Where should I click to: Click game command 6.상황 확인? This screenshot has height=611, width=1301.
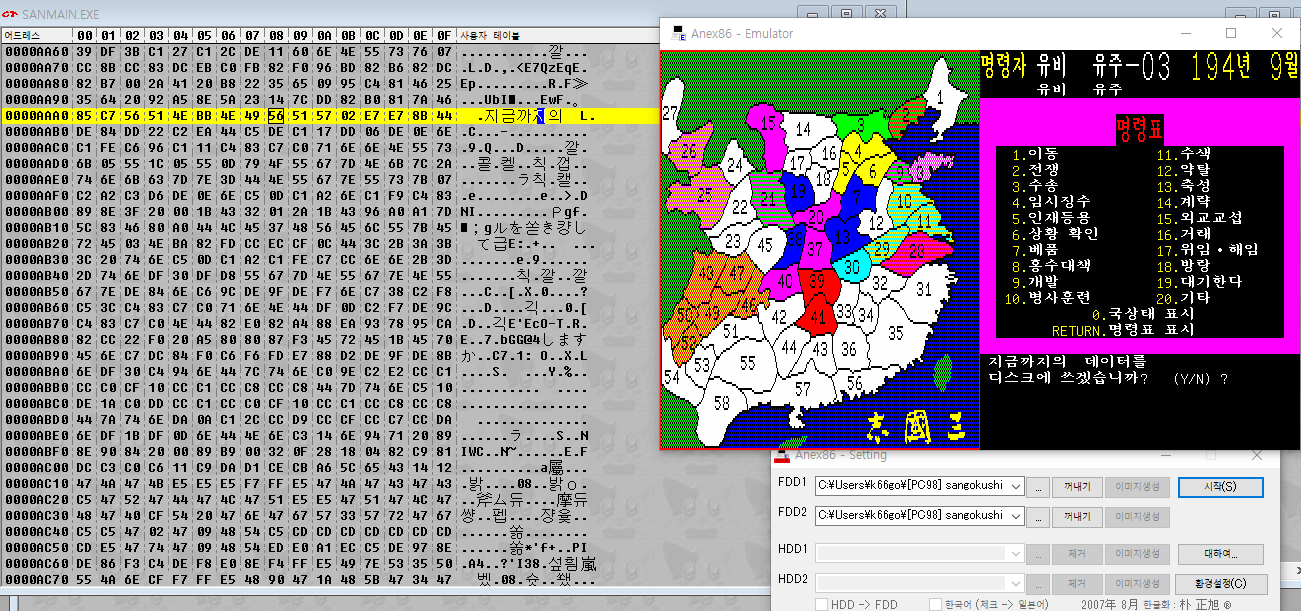[1055, 234]
